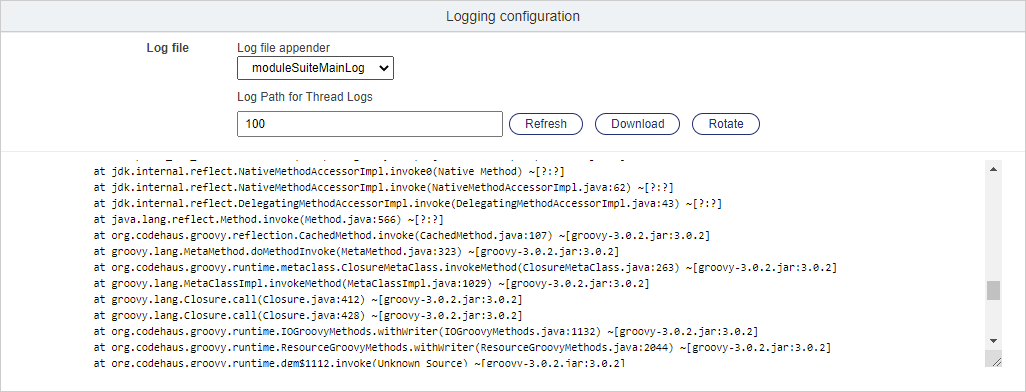Click the MetaMethod.doMethodInvoke log line
The height and width of the screenshot is (392, 1026).
[x=357, y=251]
